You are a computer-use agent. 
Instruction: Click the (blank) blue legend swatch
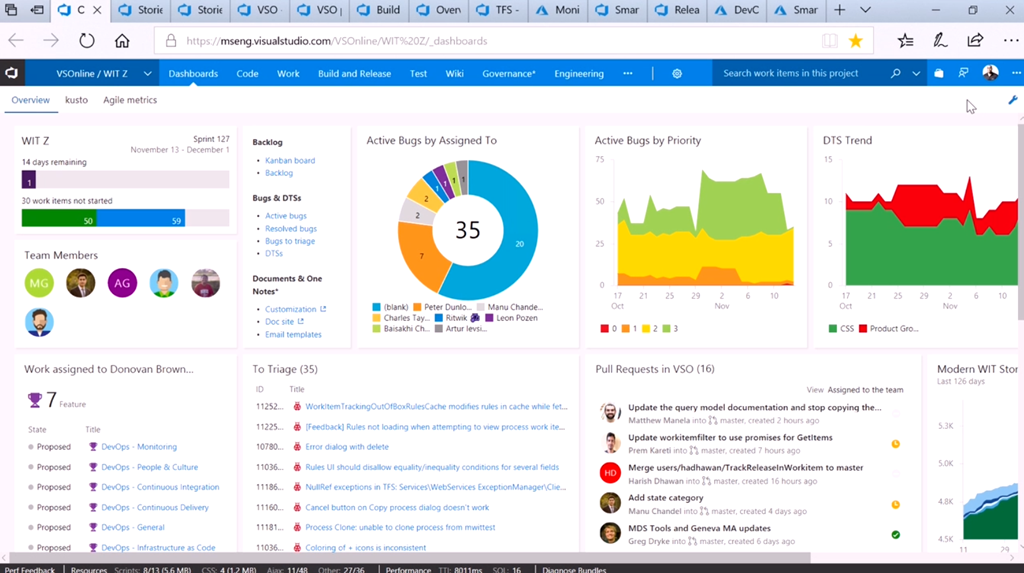[x=376, y=307]
